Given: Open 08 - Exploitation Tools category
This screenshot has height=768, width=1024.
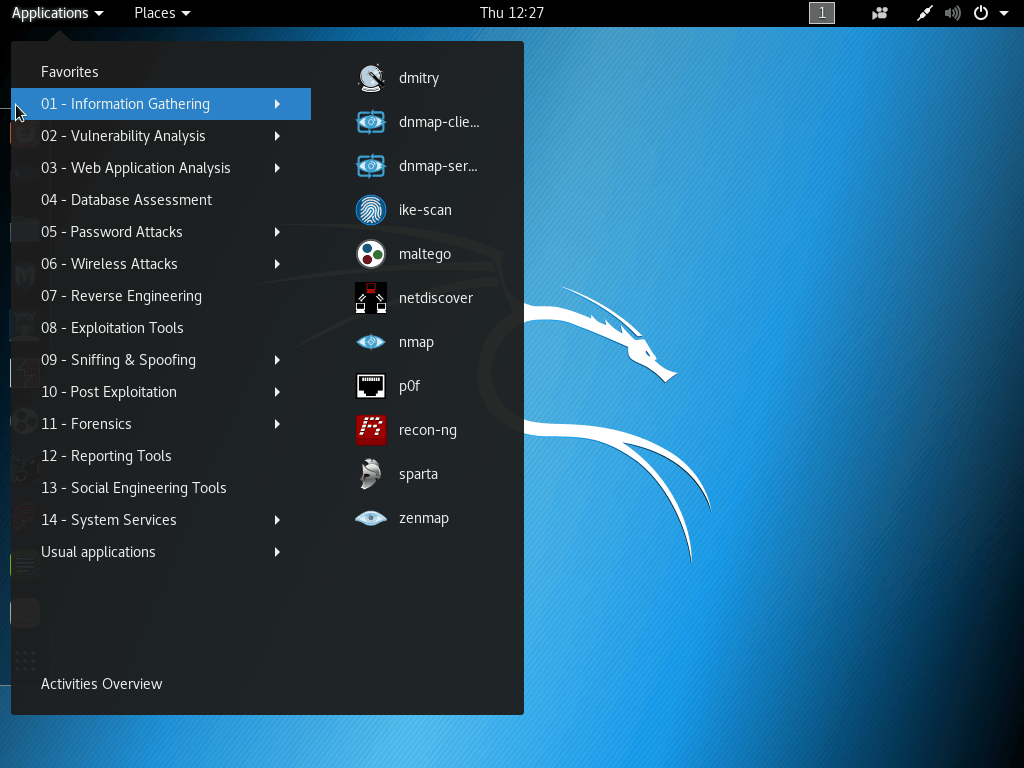Looking at the screenshot, I should (161, 328).
